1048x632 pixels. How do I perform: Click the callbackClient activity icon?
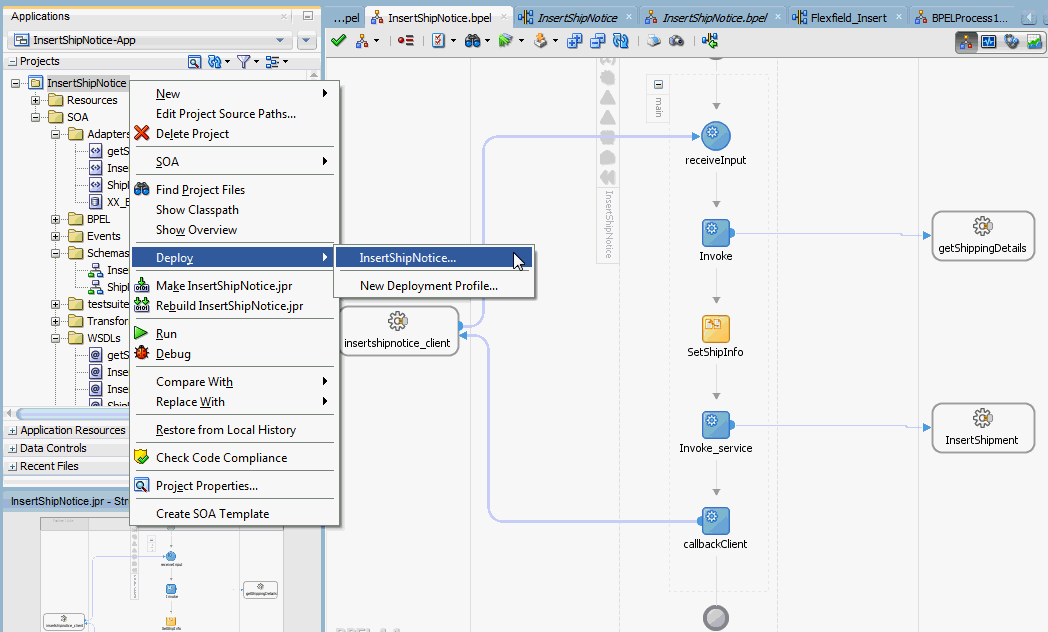click(716, 520)
